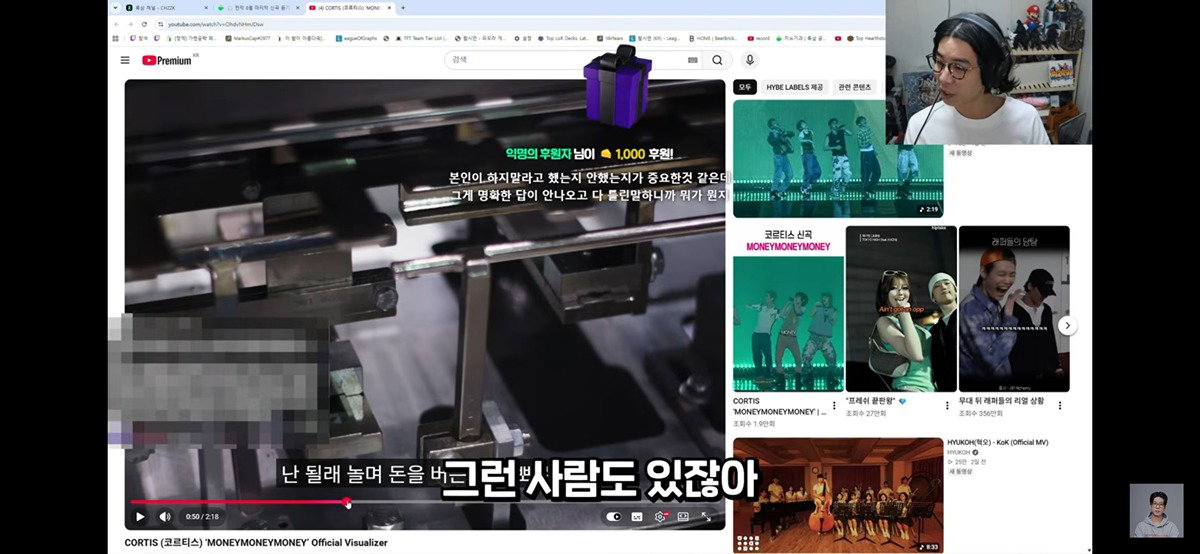Visit the HYUKOH channel name link
This screenshot has height=554, width=1200.
[961, 452]
